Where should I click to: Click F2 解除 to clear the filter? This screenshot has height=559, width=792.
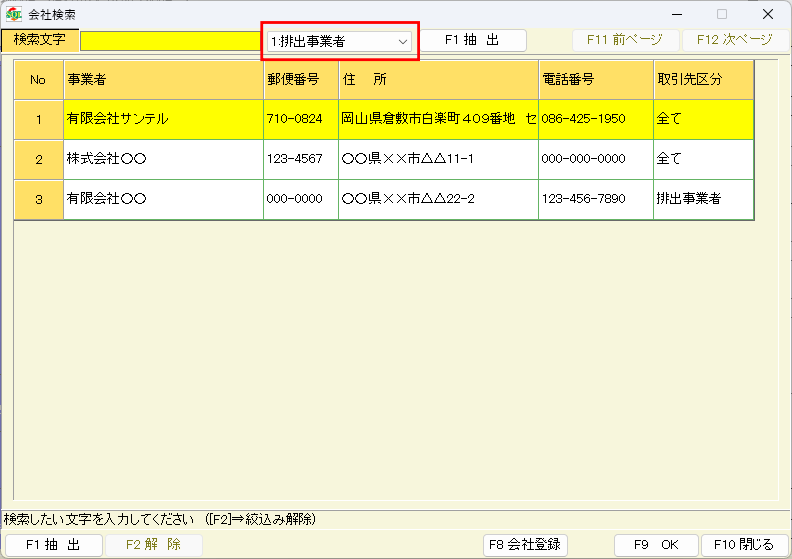(x=153, y=545)
